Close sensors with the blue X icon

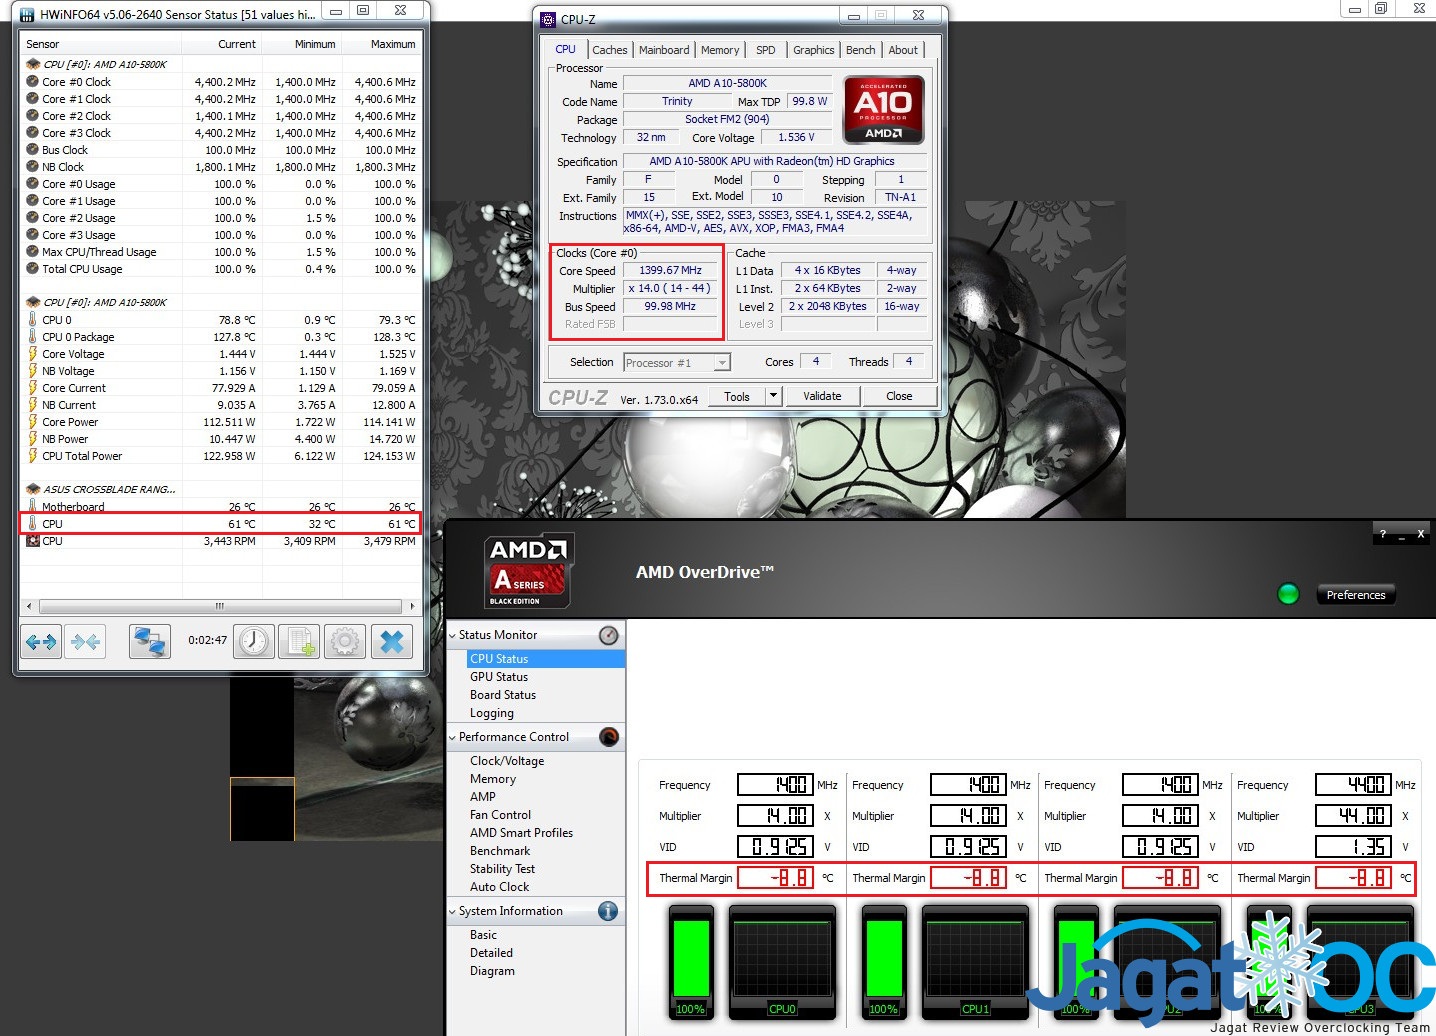click(392, 641)
